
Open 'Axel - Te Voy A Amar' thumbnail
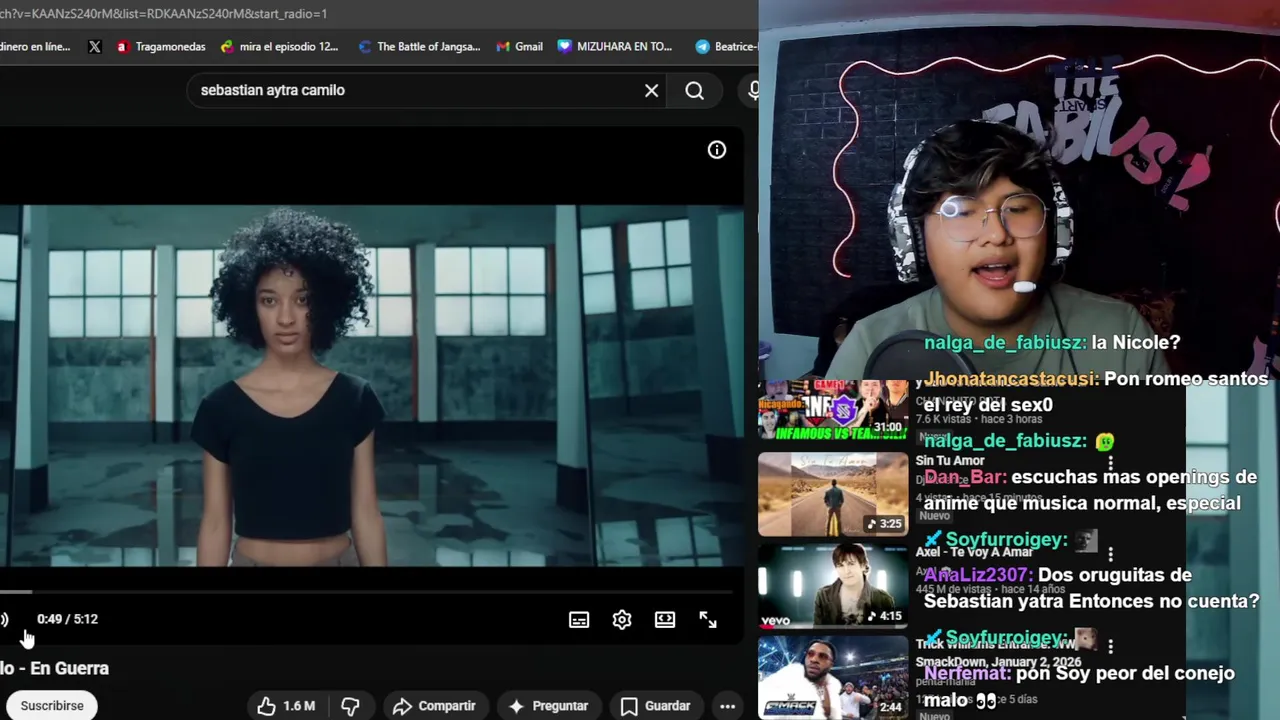tap(833, 586)
